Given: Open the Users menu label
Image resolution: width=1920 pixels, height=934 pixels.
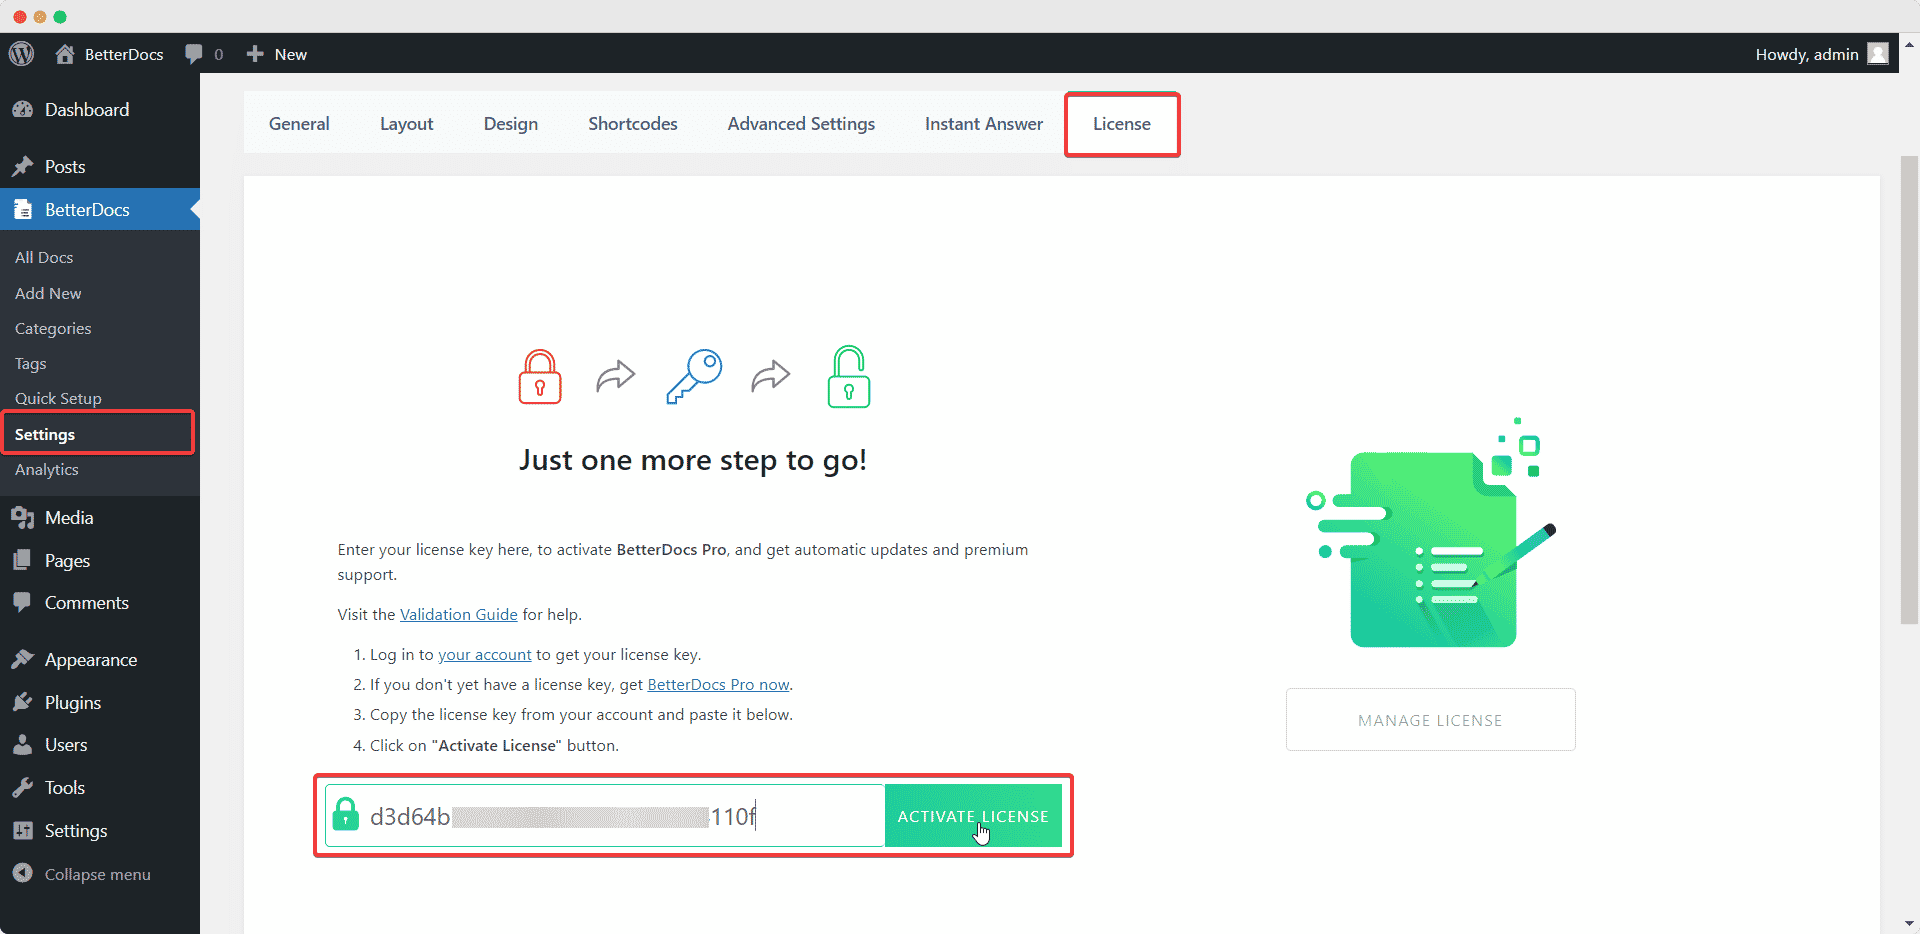Looking at the screenshot, I should click(66, 745).
